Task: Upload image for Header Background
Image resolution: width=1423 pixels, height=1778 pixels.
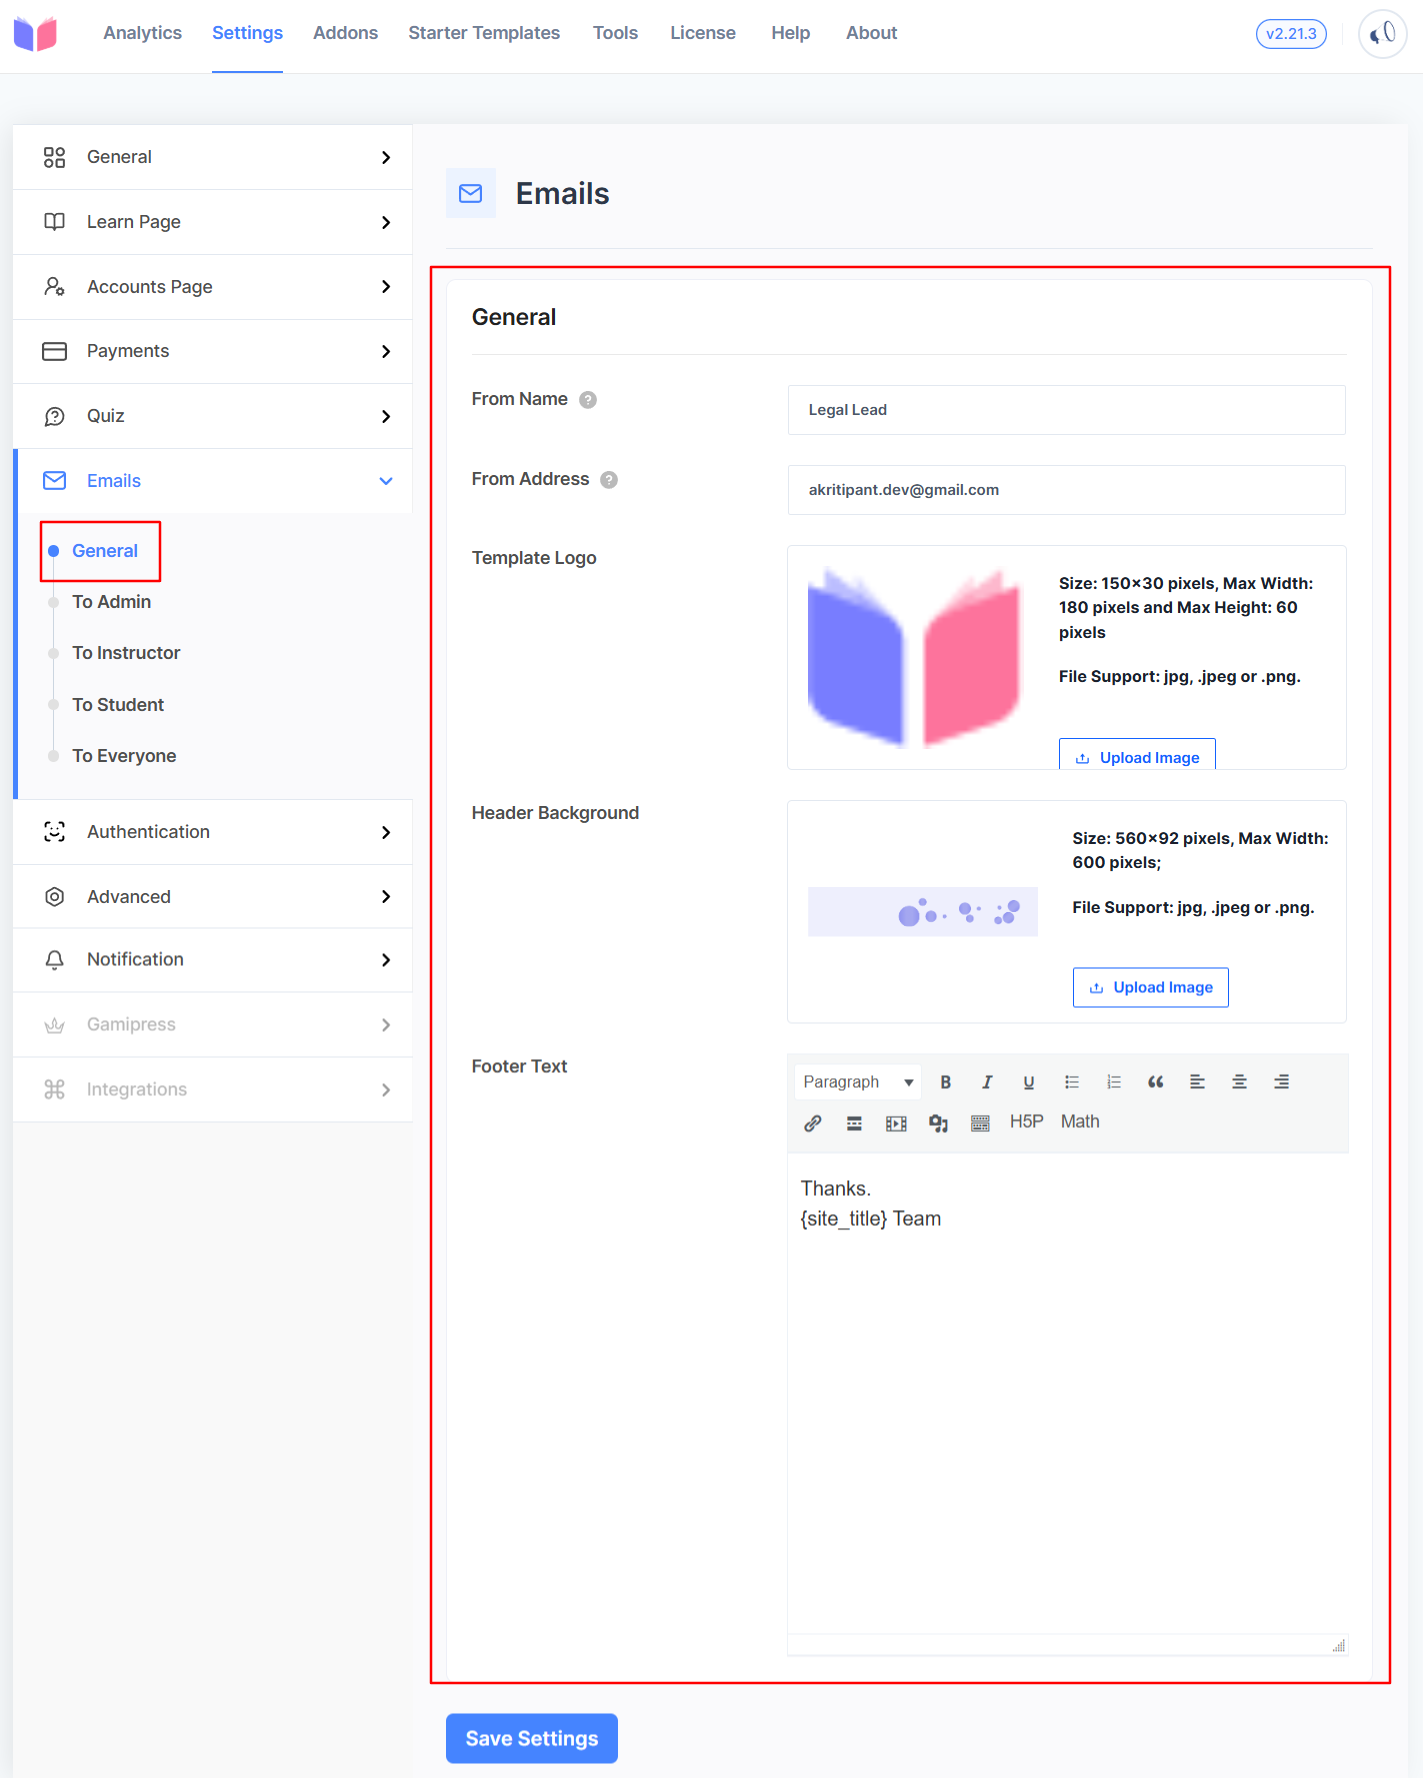Action: 1151,987
